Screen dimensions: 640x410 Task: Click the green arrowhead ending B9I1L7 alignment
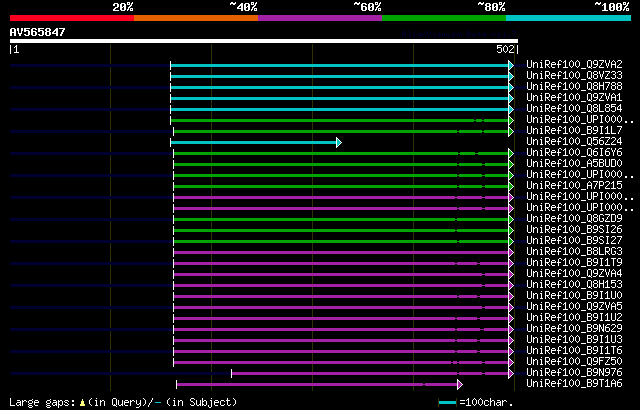(x=511, y=131)
